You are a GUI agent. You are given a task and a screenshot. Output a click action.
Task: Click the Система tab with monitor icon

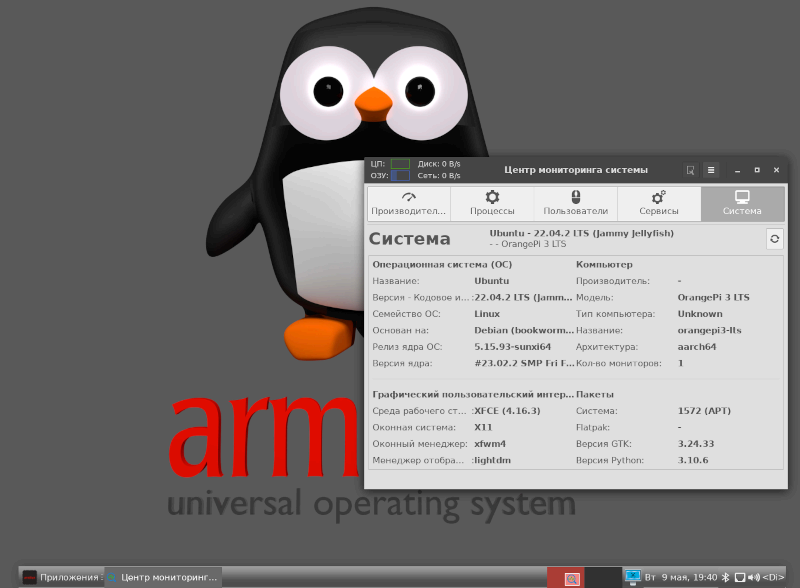(742, 203)
